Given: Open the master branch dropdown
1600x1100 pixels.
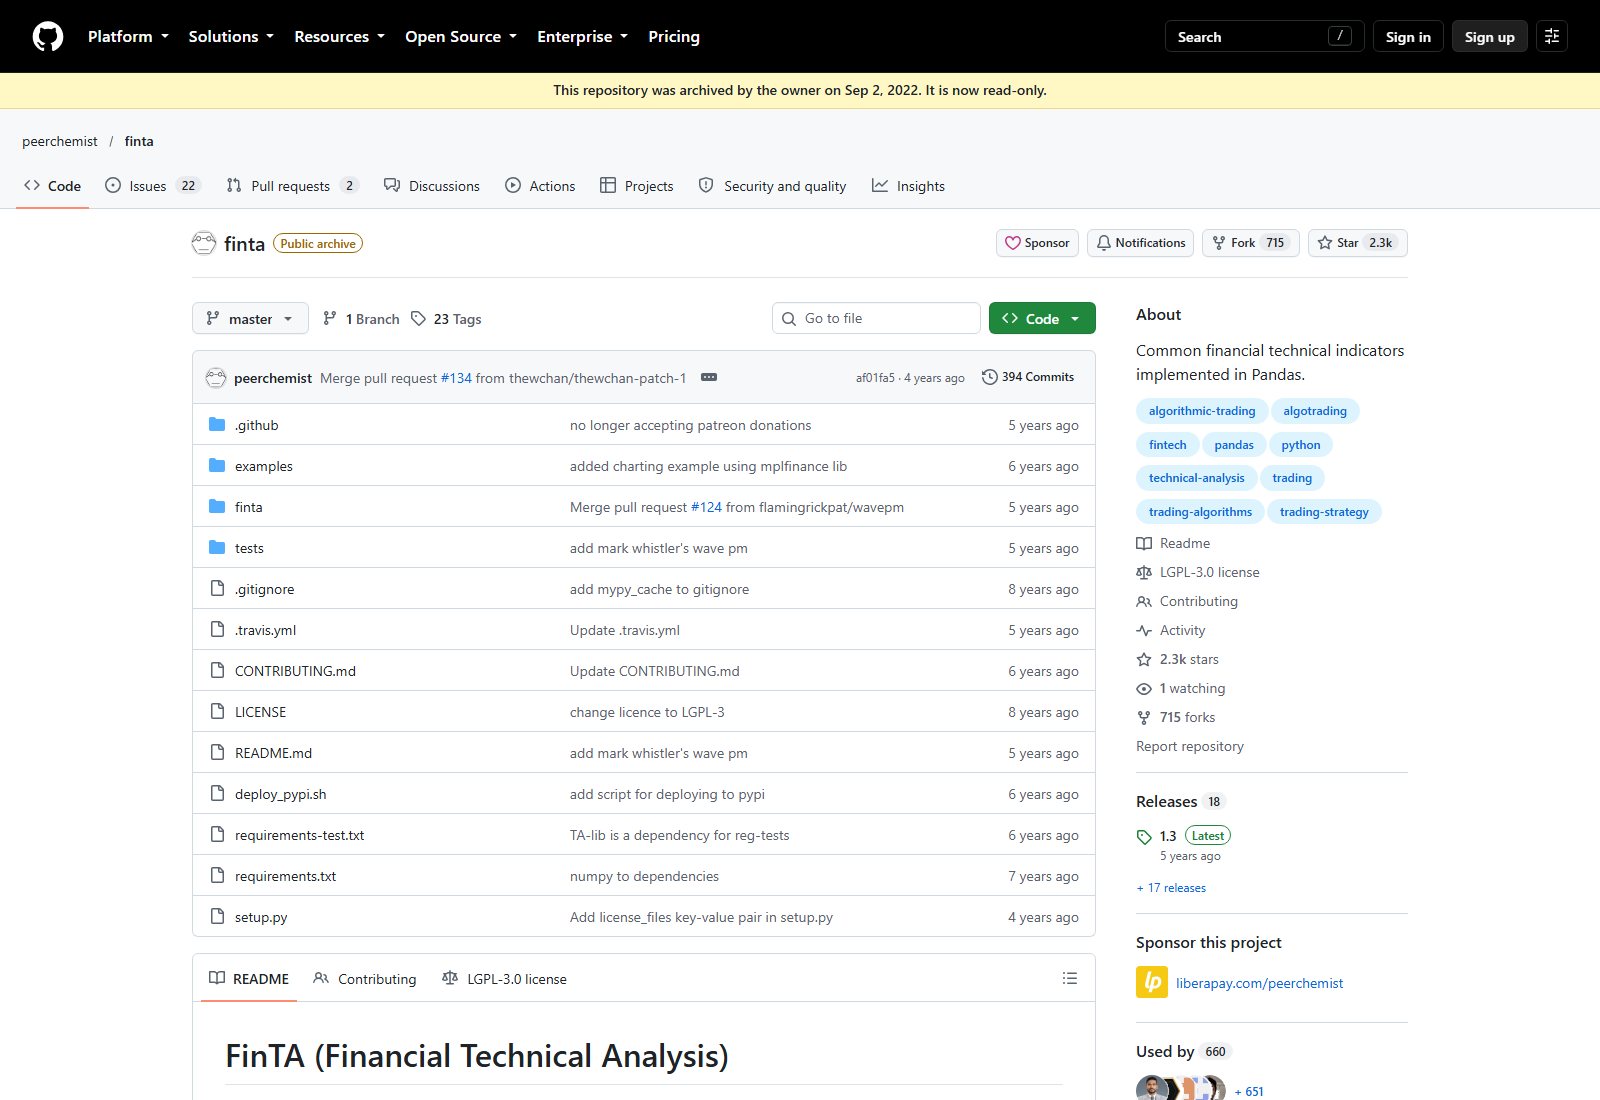Looking at the screenshot, I should coord(250,319).
